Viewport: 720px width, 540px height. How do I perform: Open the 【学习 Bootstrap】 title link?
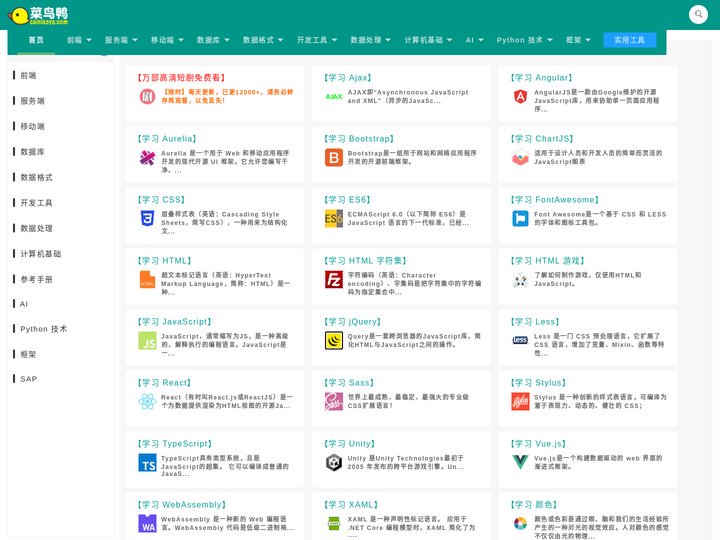pos(359,139)
